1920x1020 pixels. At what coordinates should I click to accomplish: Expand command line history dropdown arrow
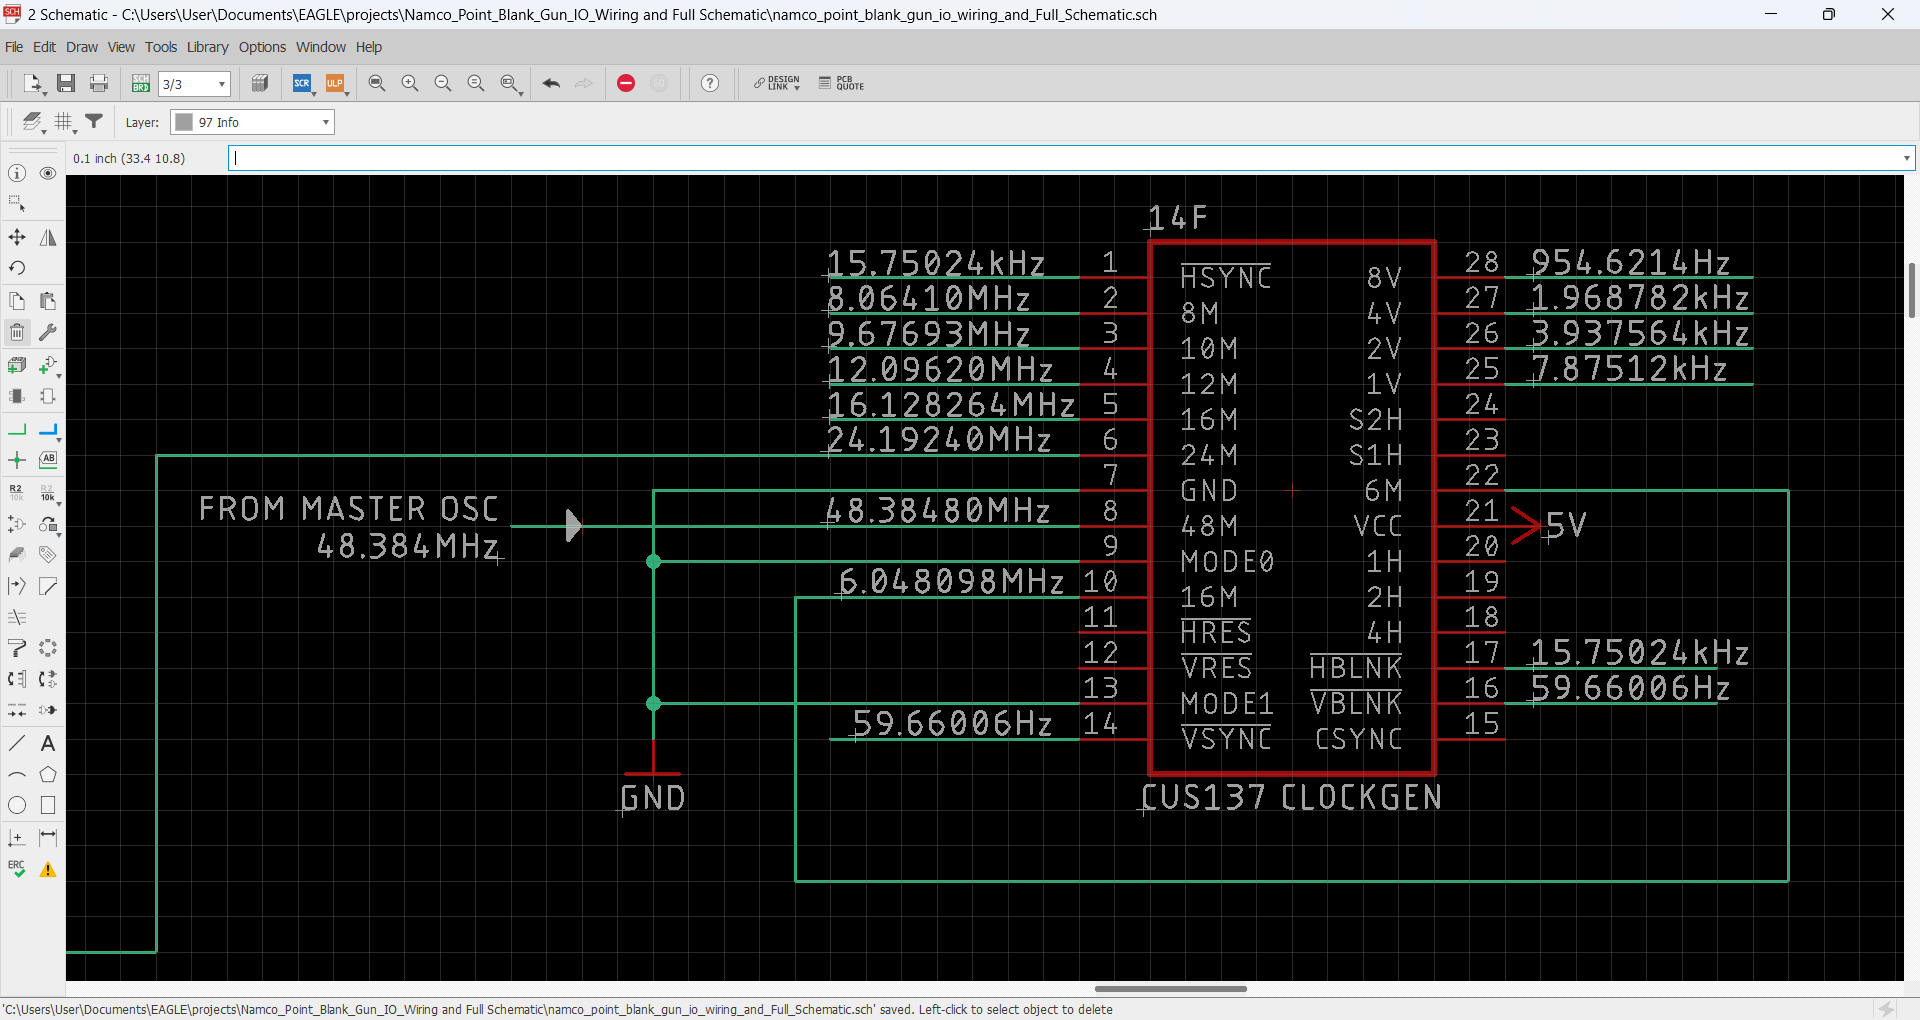click(1906, 158)
